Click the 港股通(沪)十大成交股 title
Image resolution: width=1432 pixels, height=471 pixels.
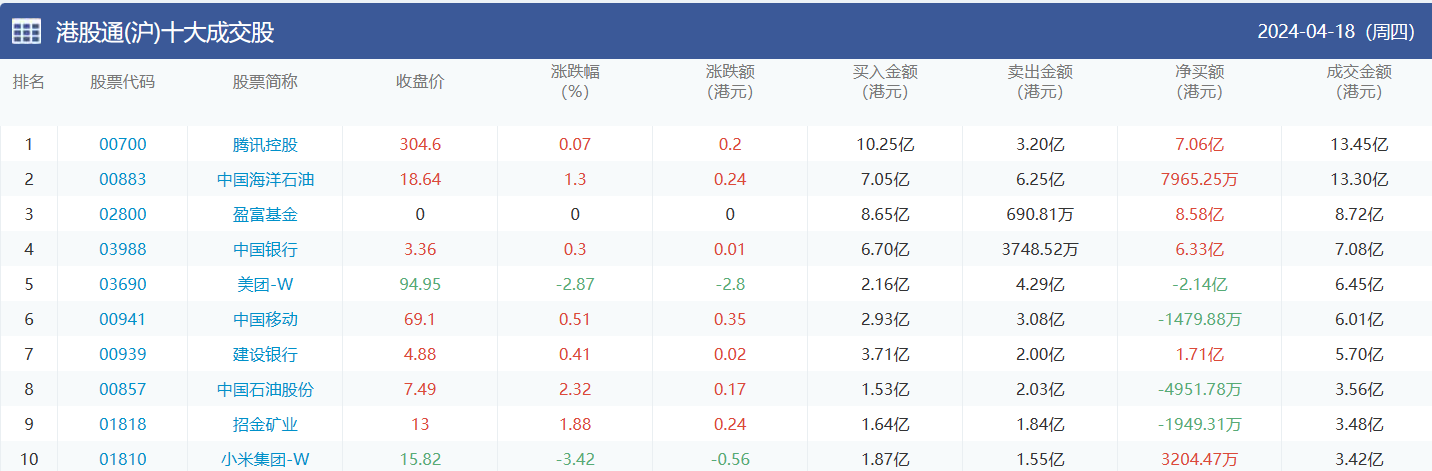pos(165,32)
